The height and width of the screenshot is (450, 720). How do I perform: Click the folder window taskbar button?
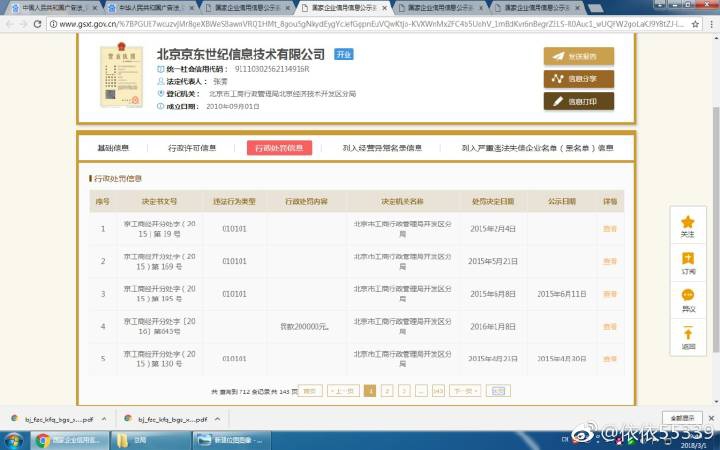pos(151,441)
